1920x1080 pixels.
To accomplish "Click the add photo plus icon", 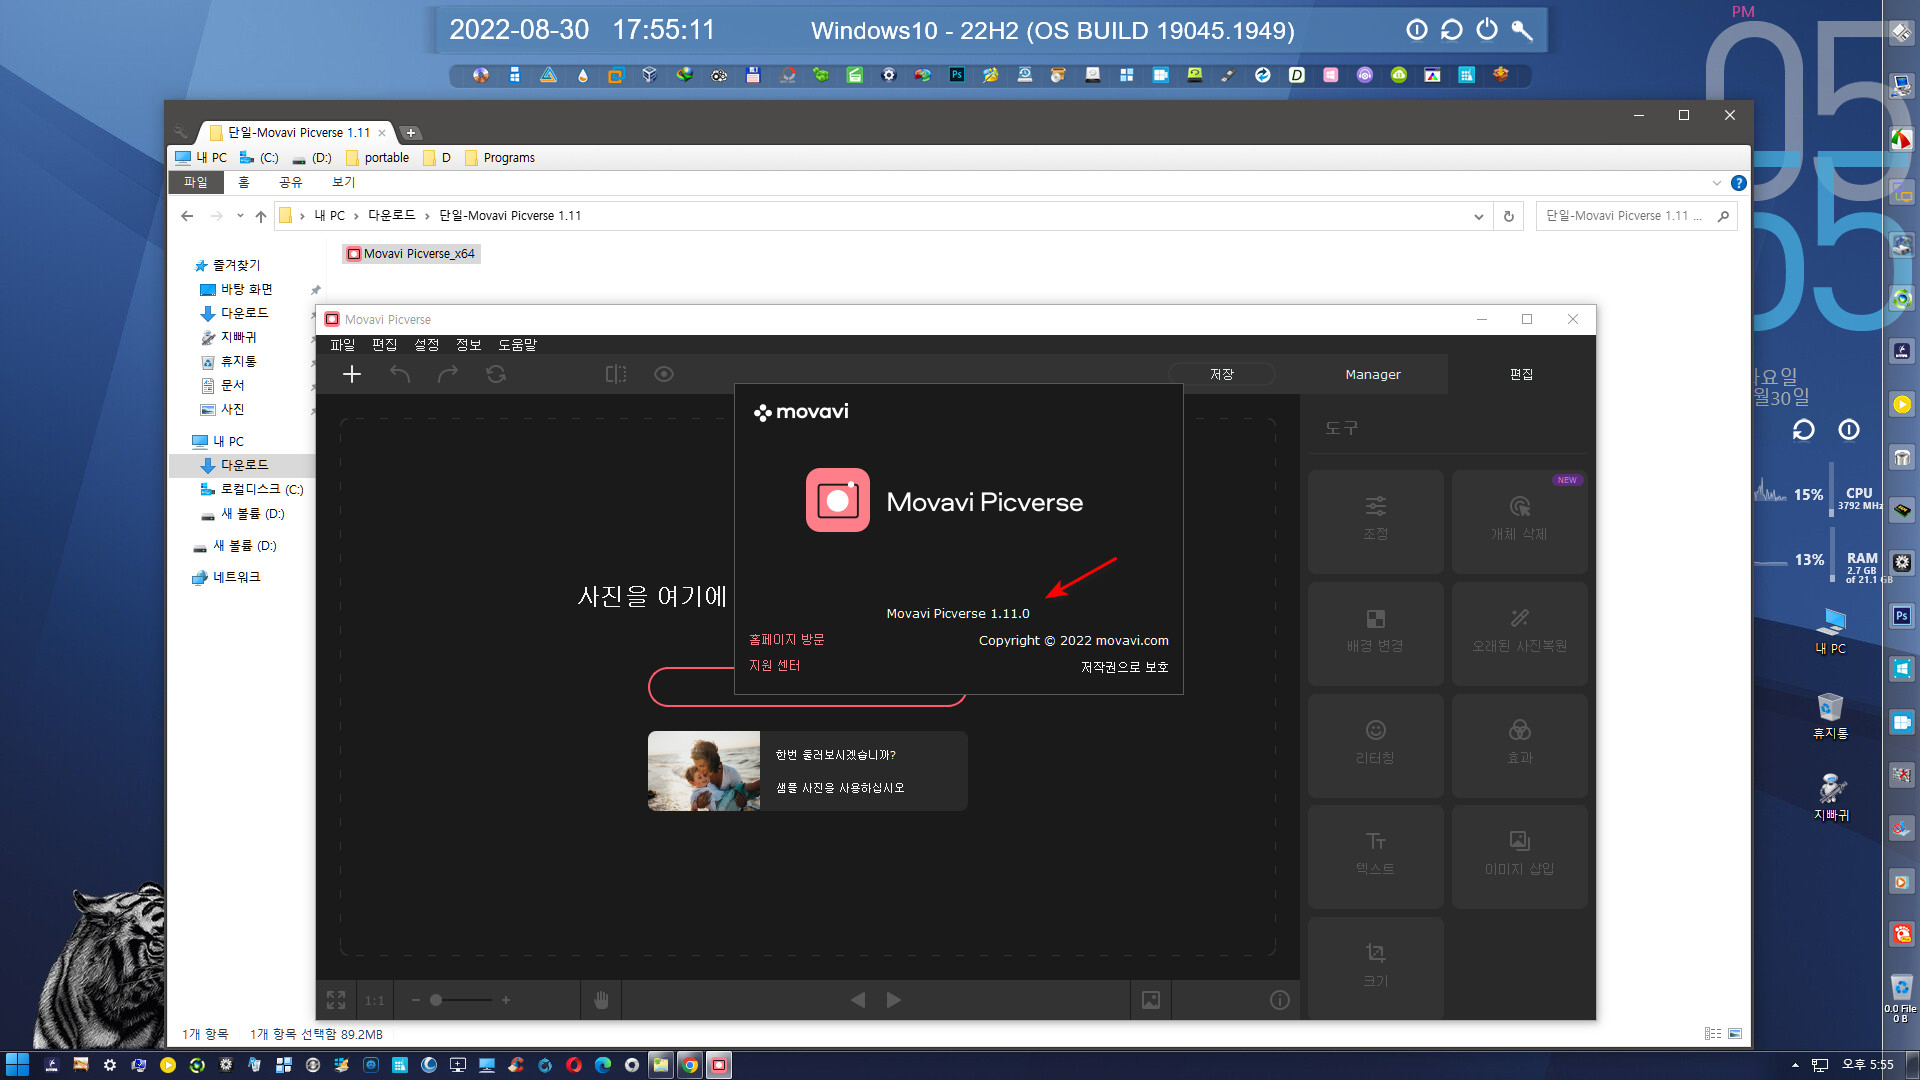I will pyautogui.click(x=352, y=374).
